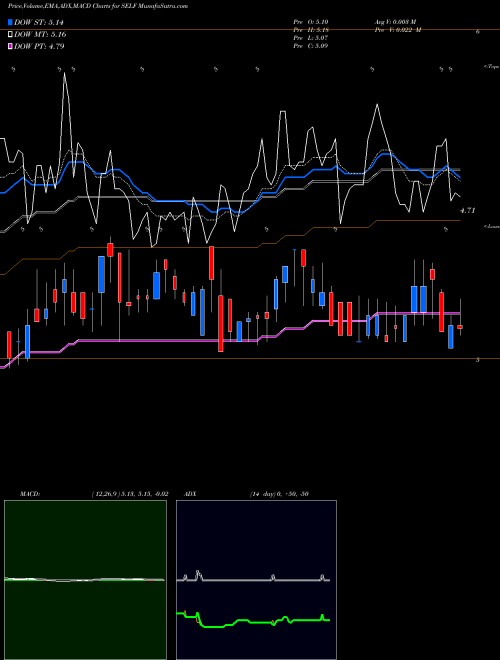Viewport: 500px width, 660px height.
Task: Click the tall white spike line peak near the chart's left
Action: tap(64, 74)
